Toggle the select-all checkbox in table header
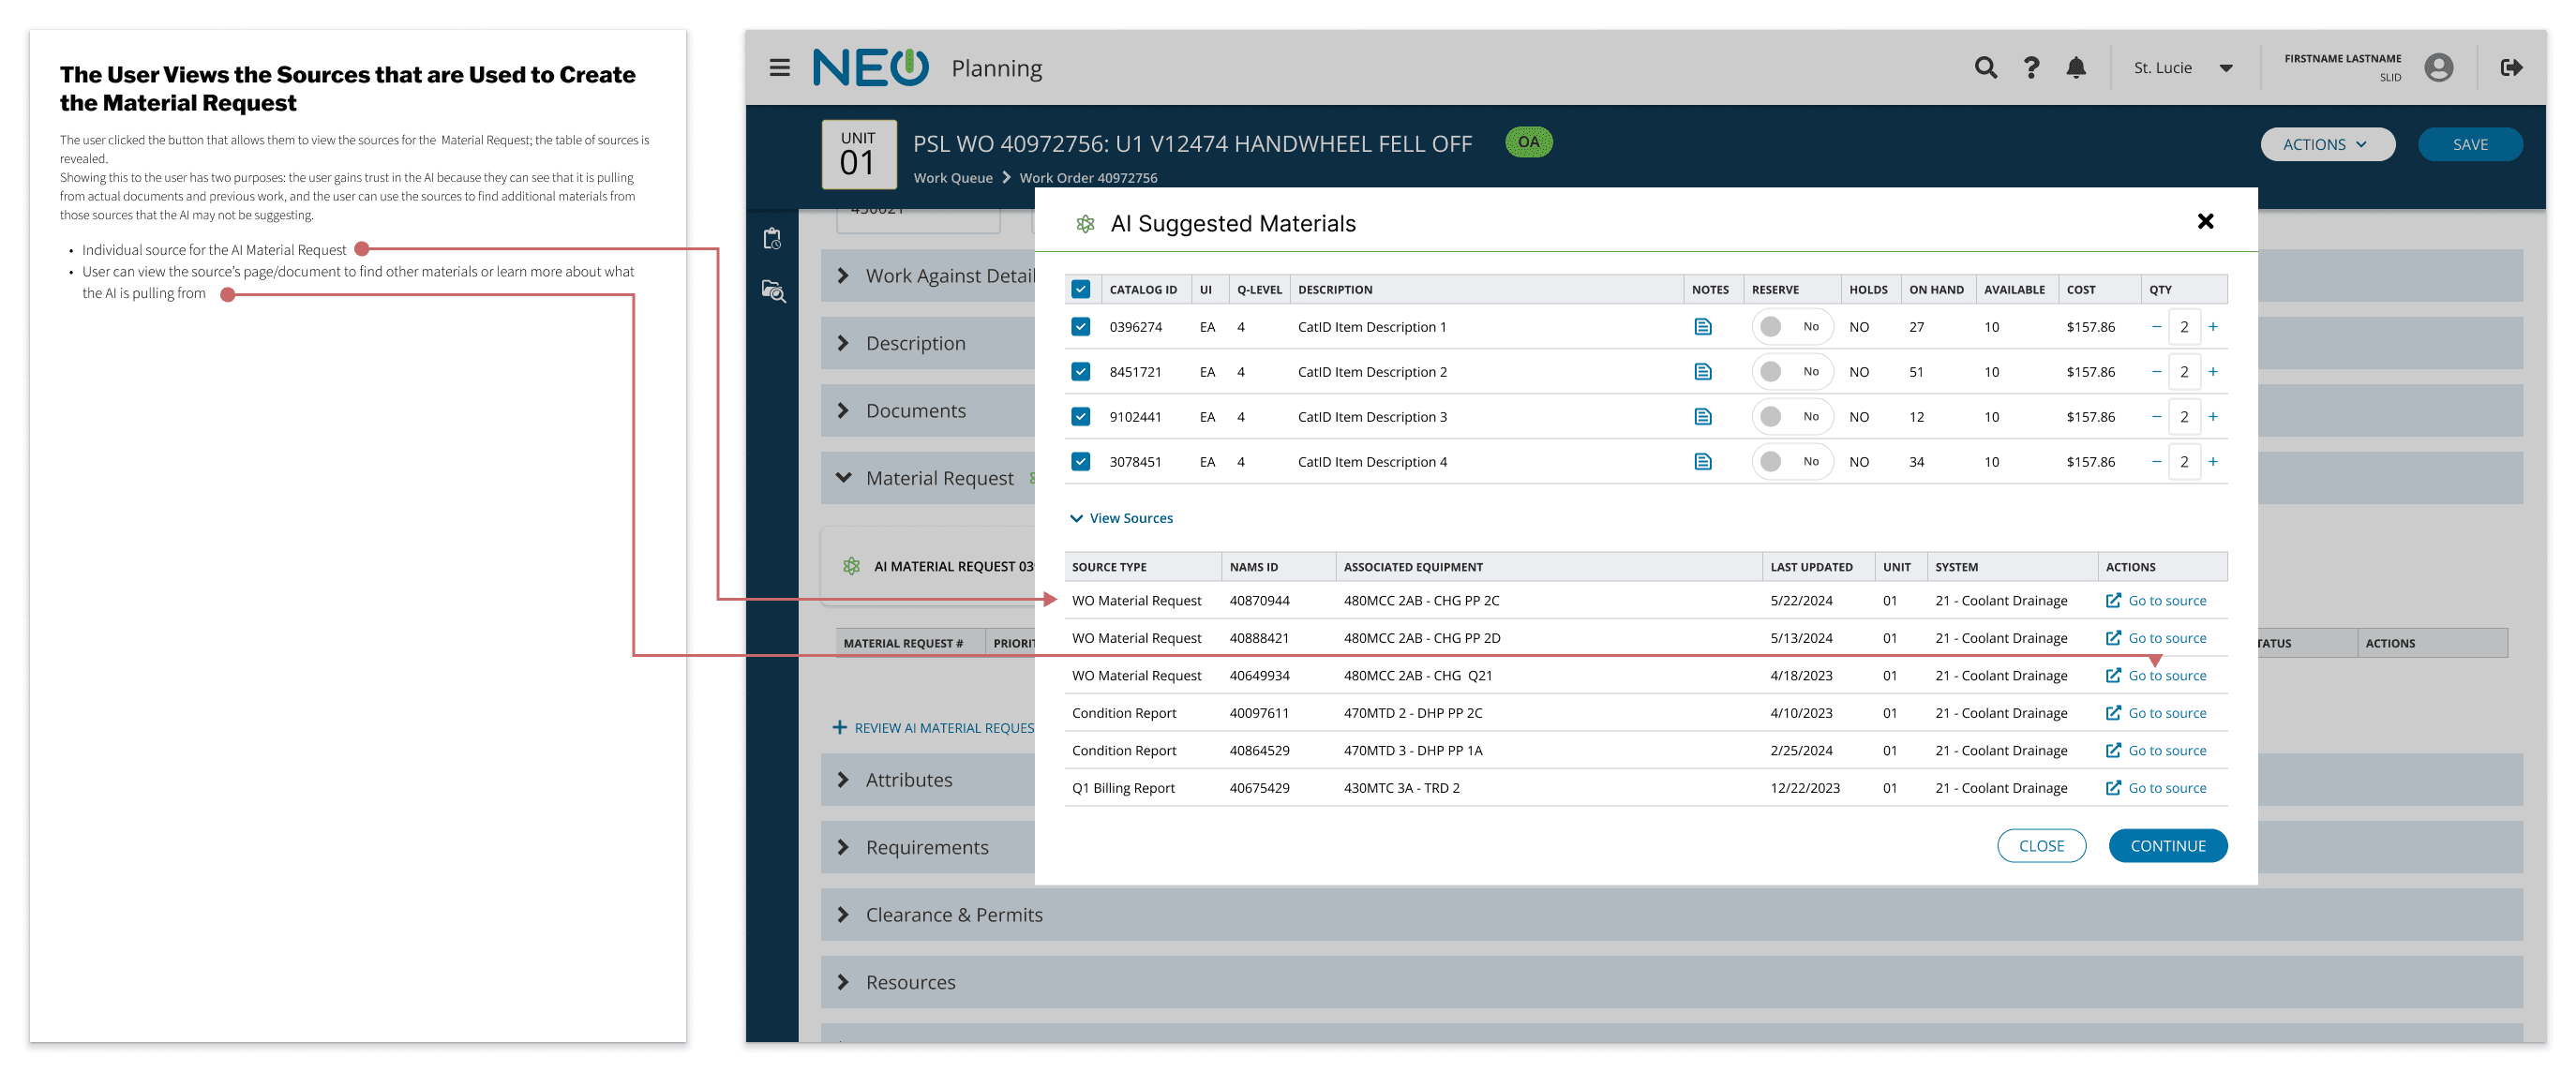 click(1080, 290)
